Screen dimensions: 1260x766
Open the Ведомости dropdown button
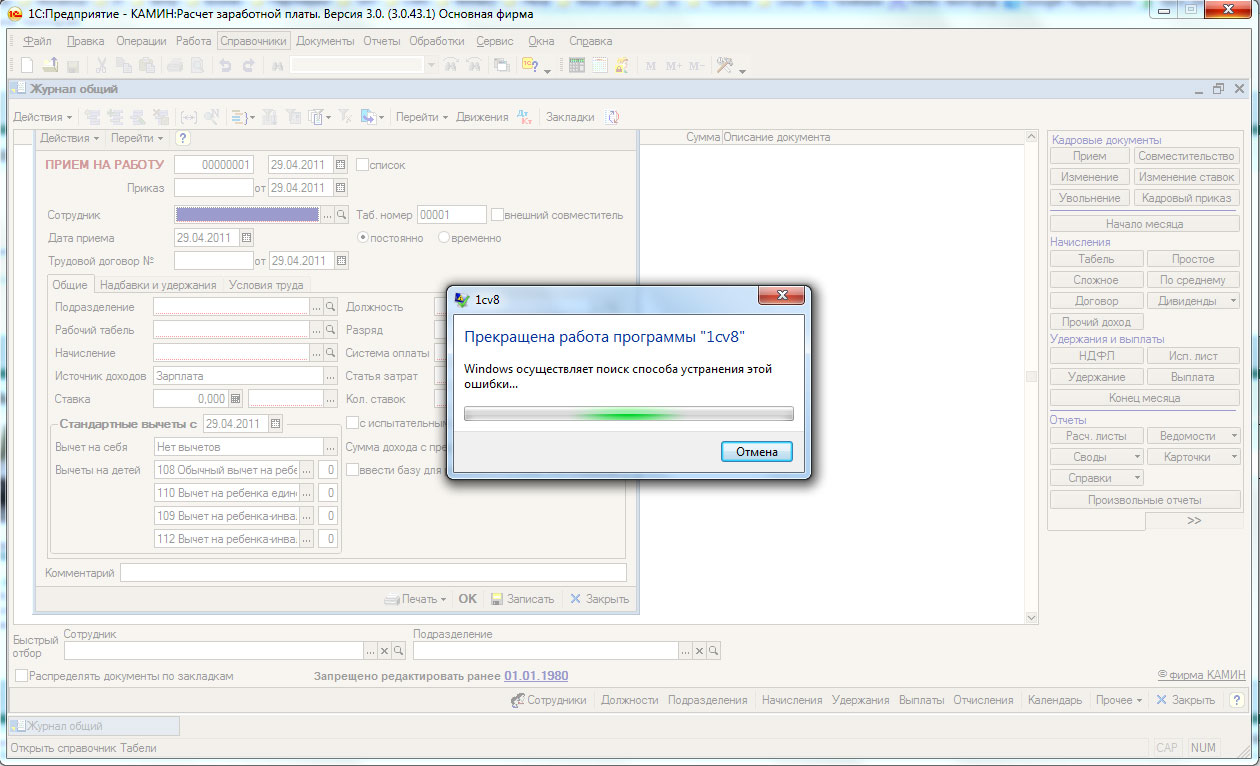click(x=1193, y=436)
